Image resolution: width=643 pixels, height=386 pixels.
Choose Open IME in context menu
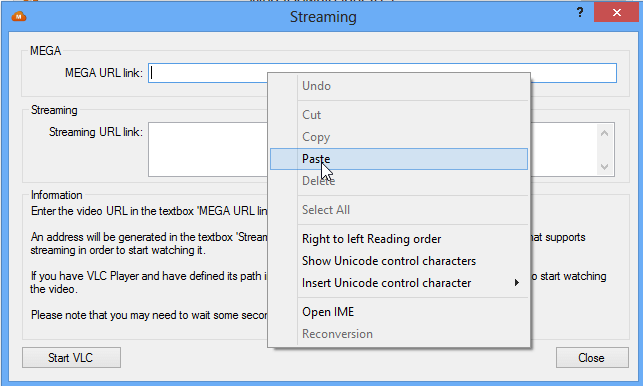(x=399, y=312)
